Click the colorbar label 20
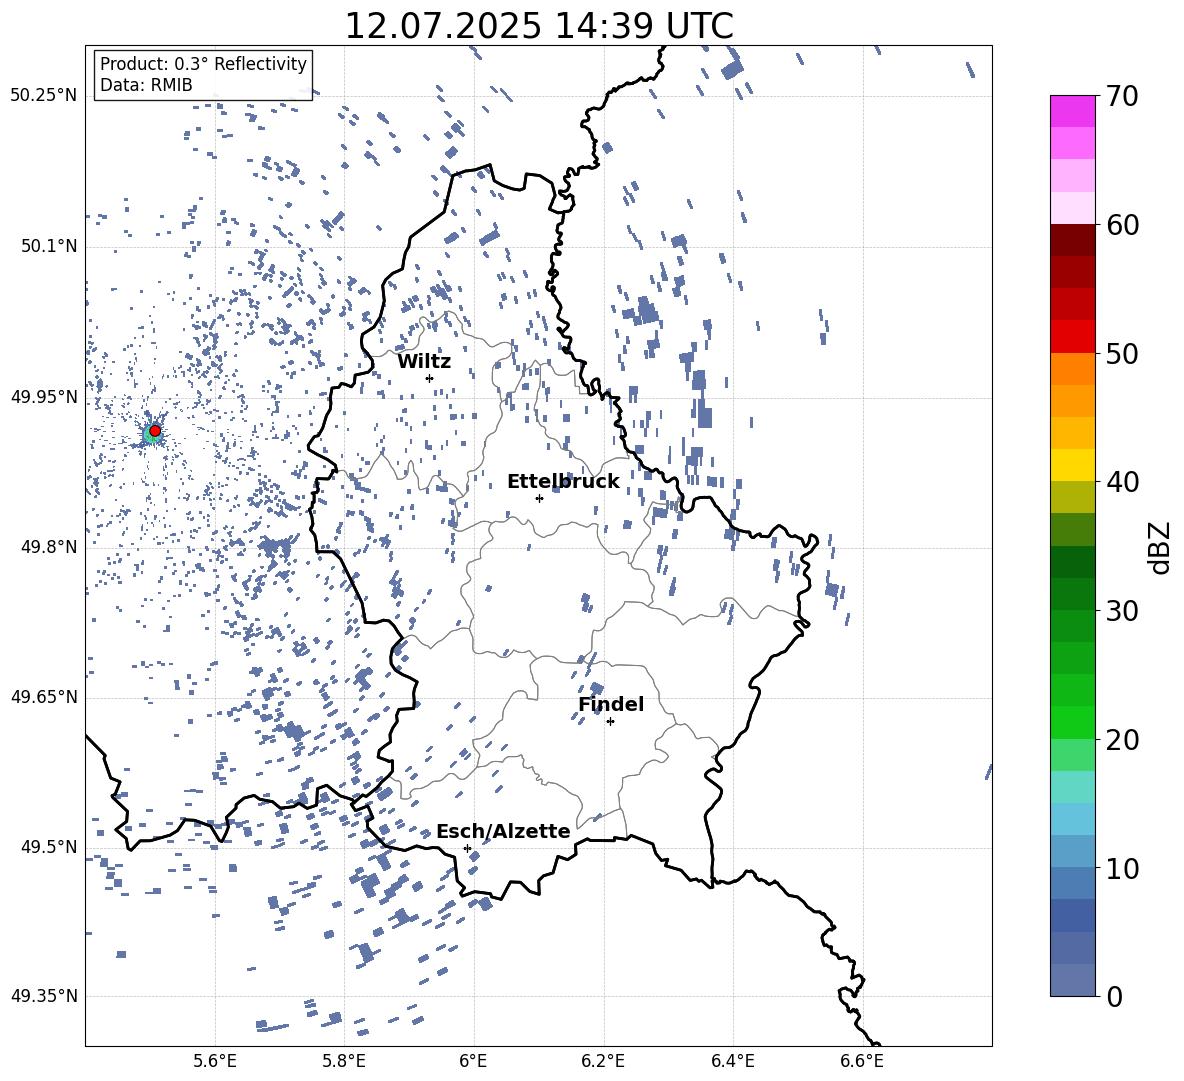1184x1081 pixels. coord(1122,739)
